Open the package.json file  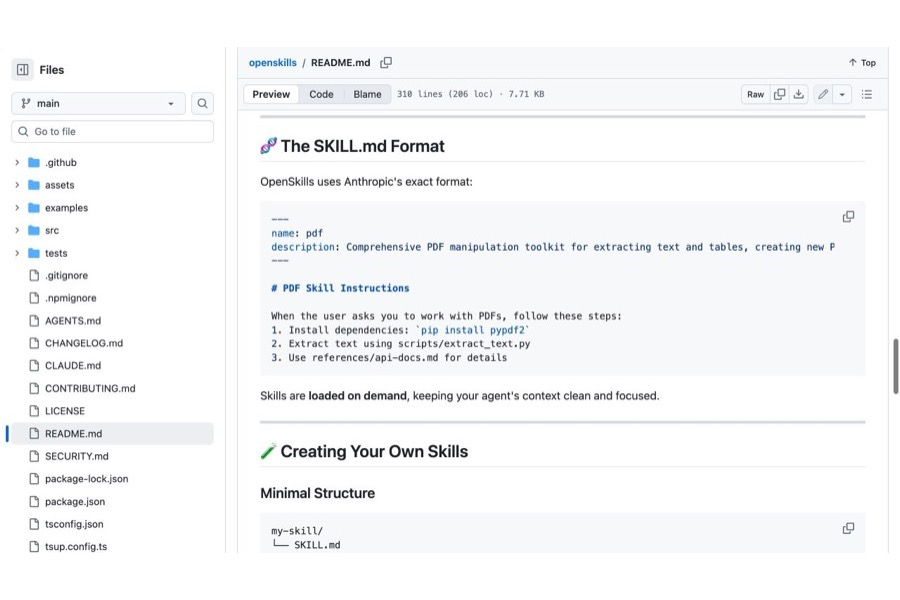coord(75,502)
